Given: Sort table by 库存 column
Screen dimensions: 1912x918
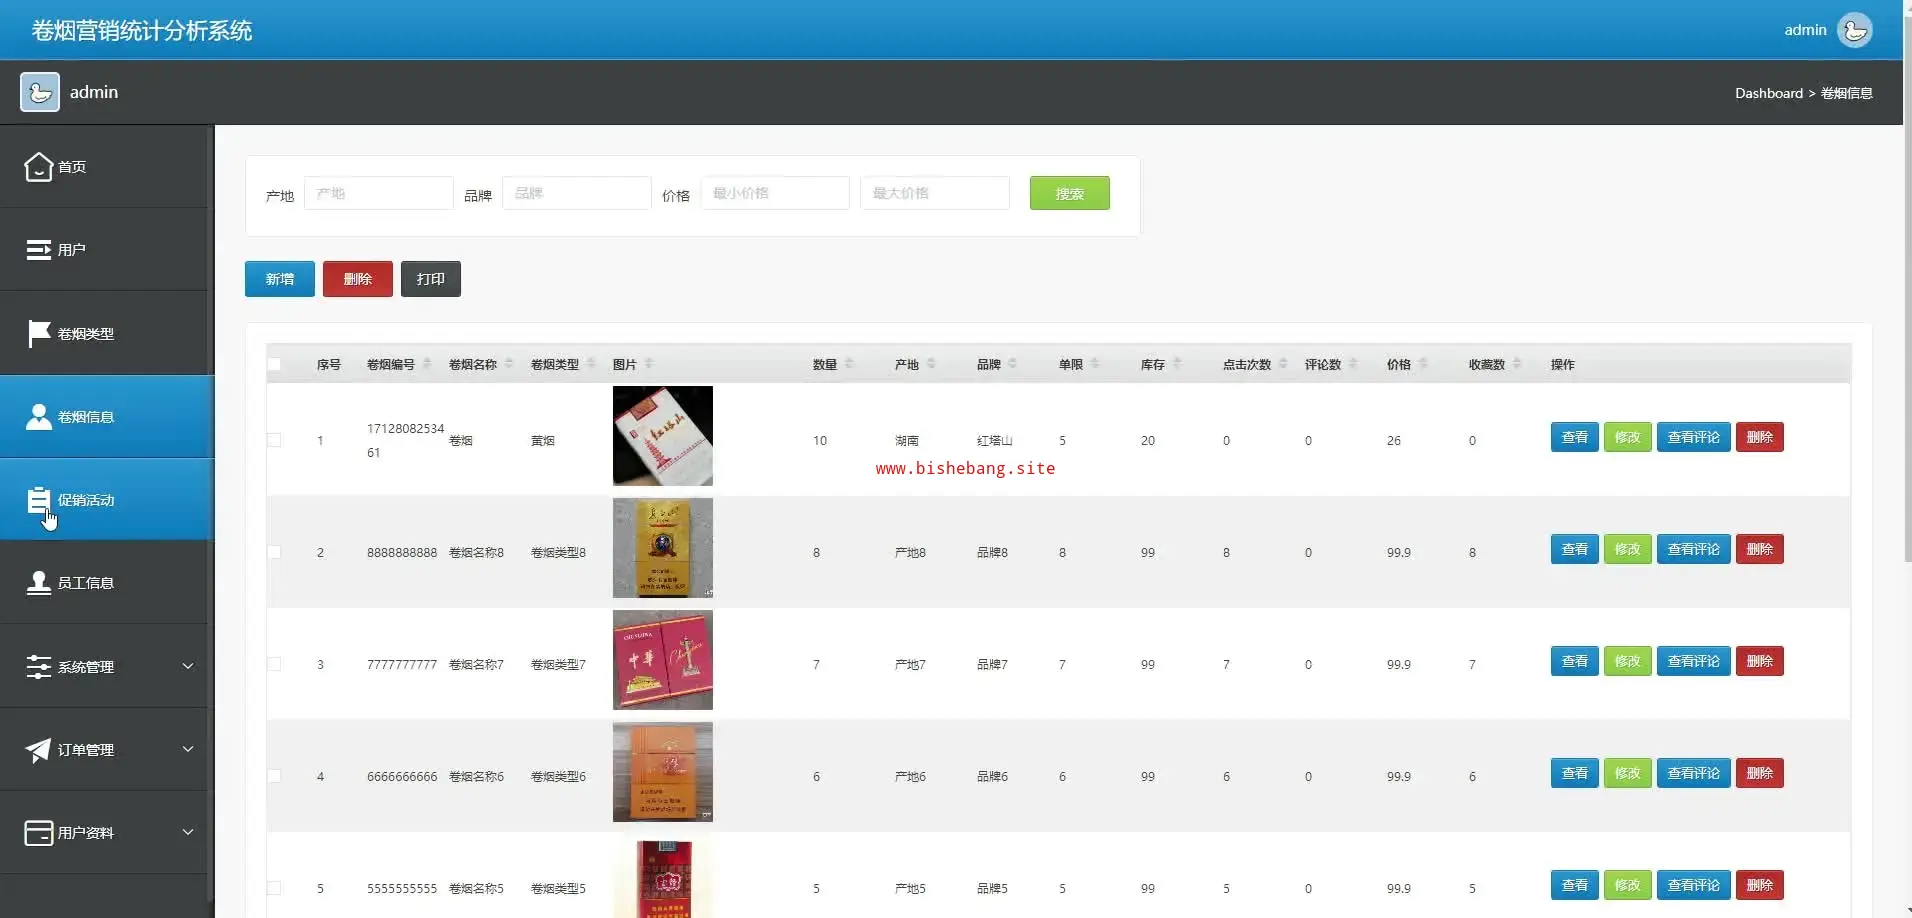Looking at the screenshot, I should click(x=1177, y=364).
